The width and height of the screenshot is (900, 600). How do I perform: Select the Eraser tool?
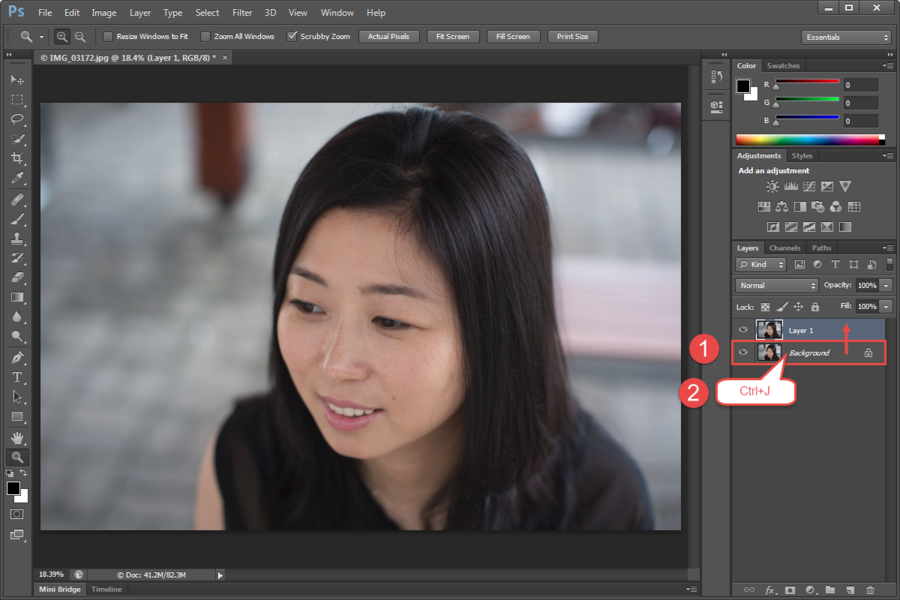17,278
